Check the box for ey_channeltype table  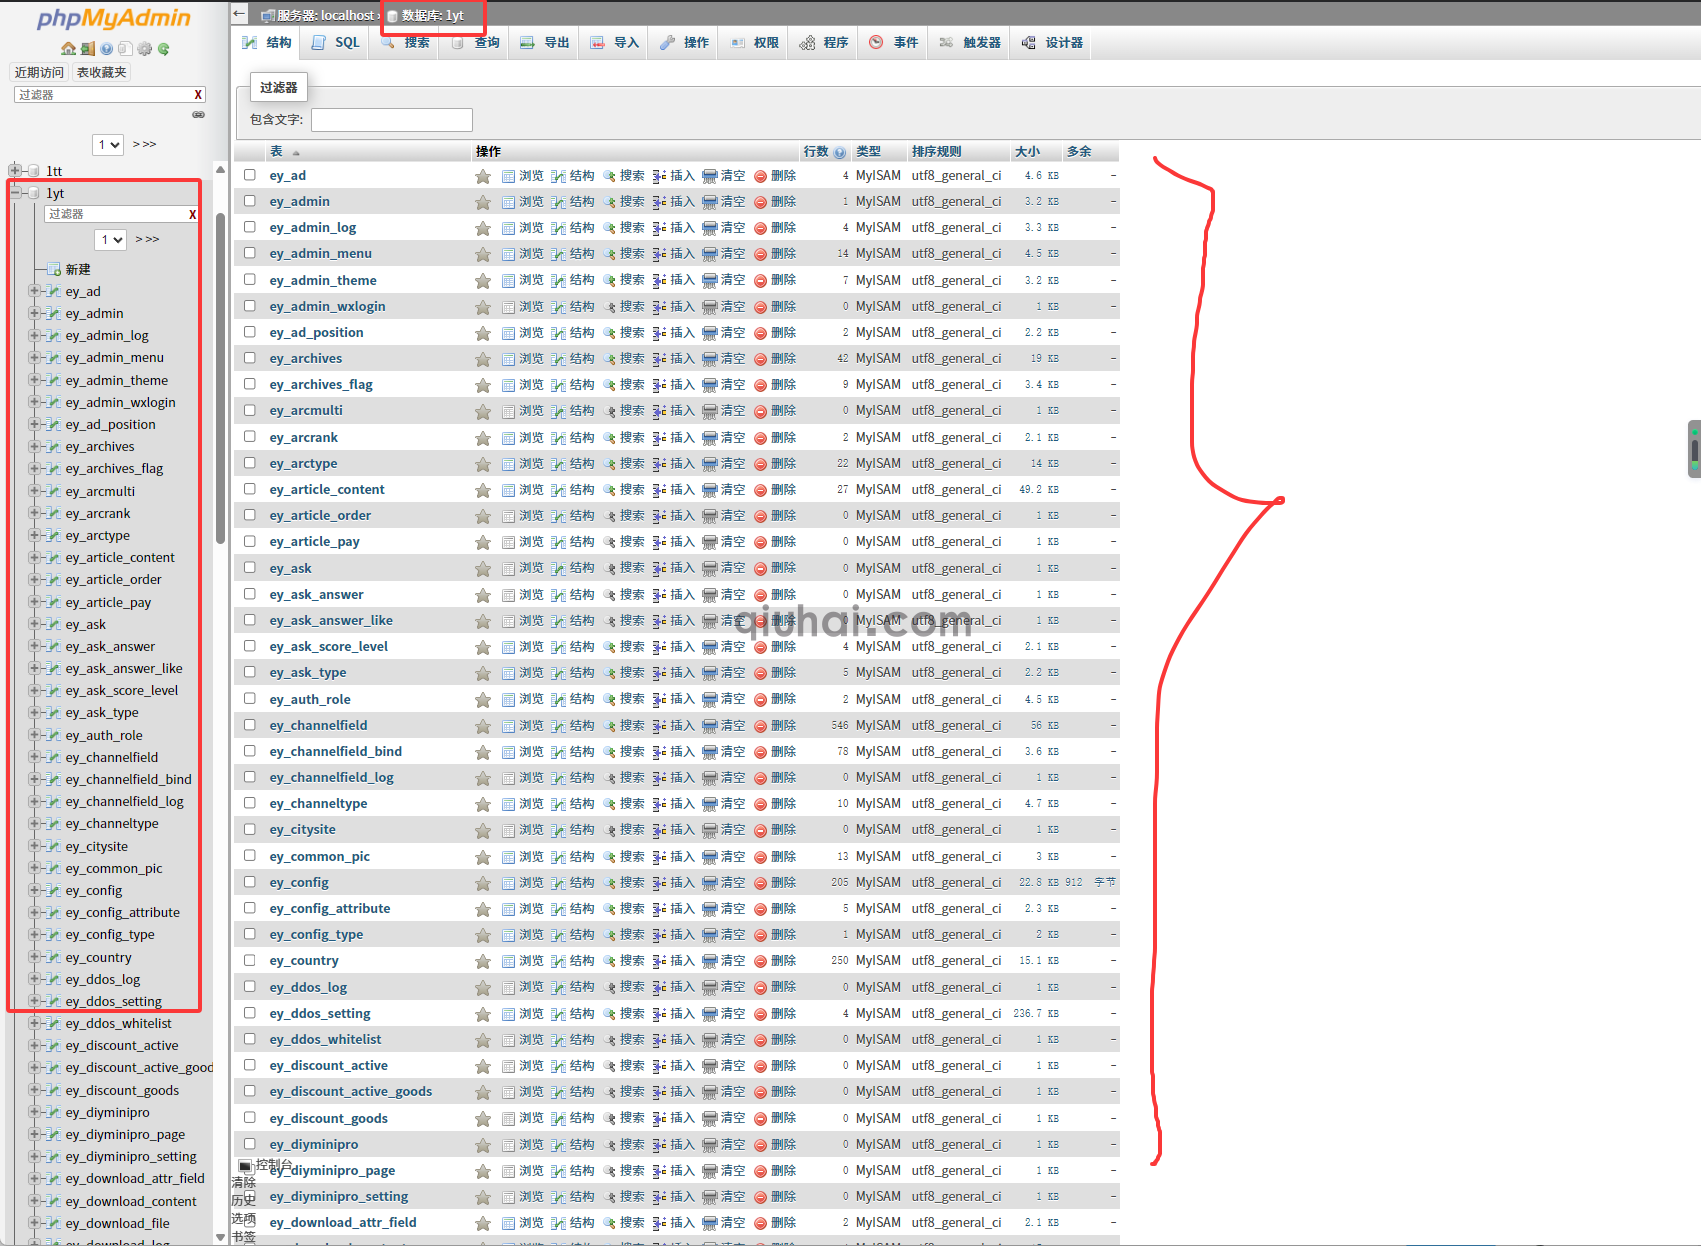[x=250, y=803]
